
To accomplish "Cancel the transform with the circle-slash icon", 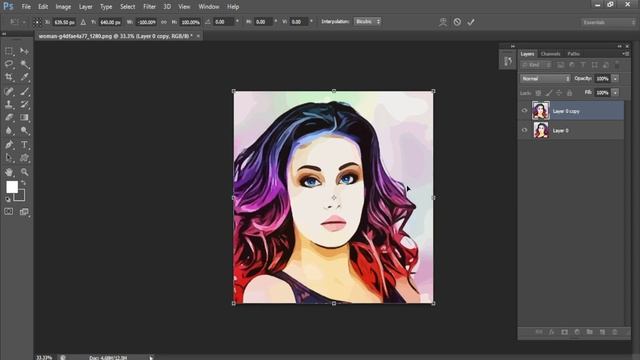I will [x=457, y=22].
